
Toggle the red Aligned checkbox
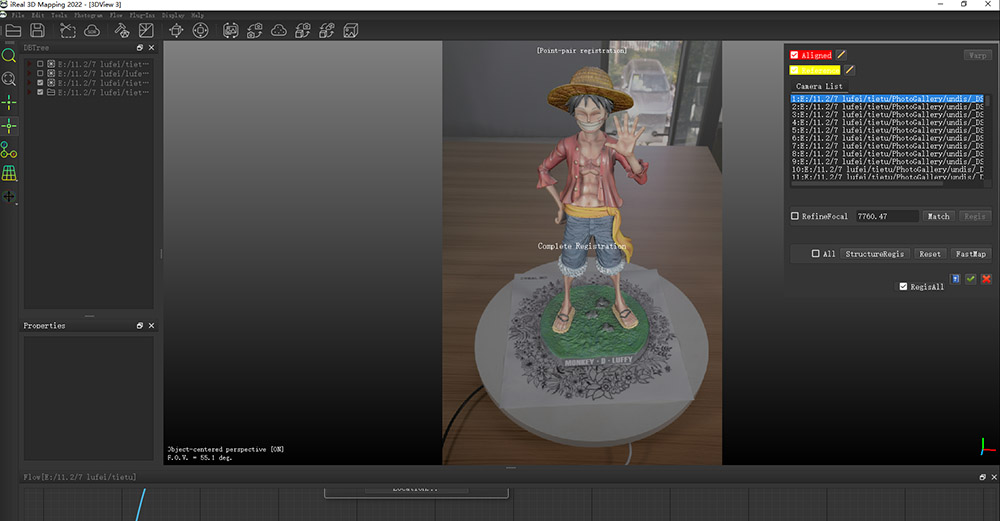[794, 55]
